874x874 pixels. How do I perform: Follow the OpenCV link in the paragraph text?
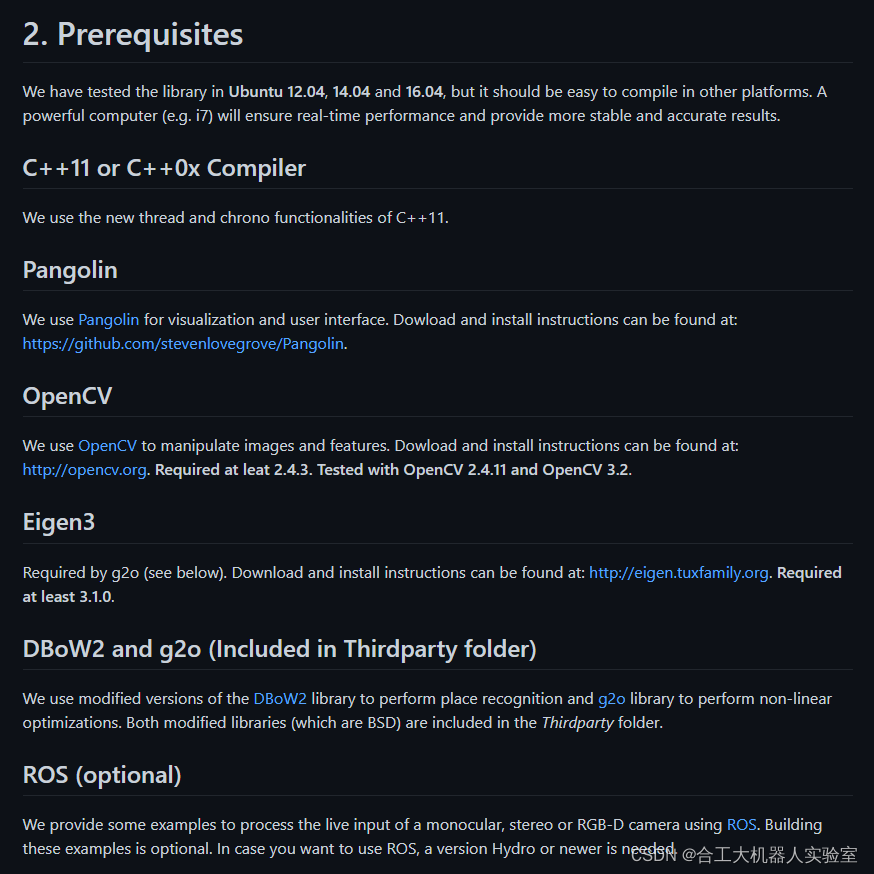107,446
